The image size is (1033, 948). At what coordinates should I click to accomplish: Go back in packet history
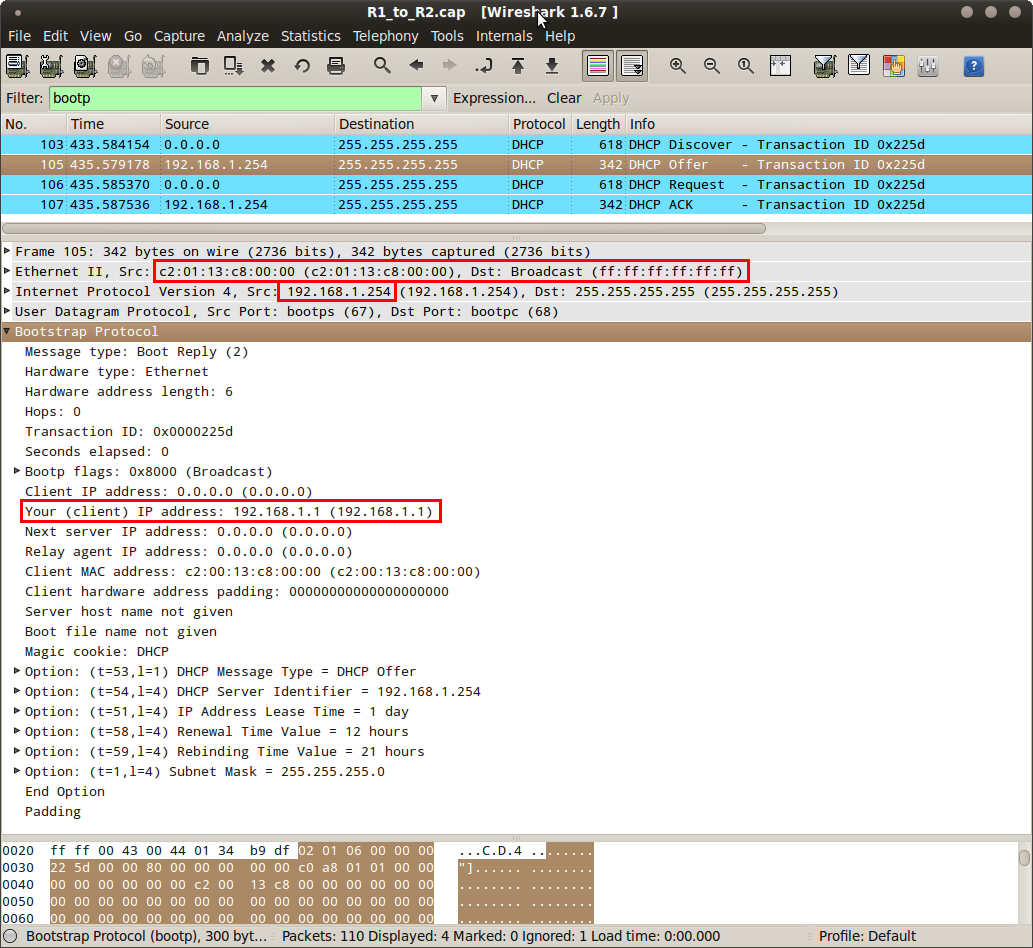416,65
